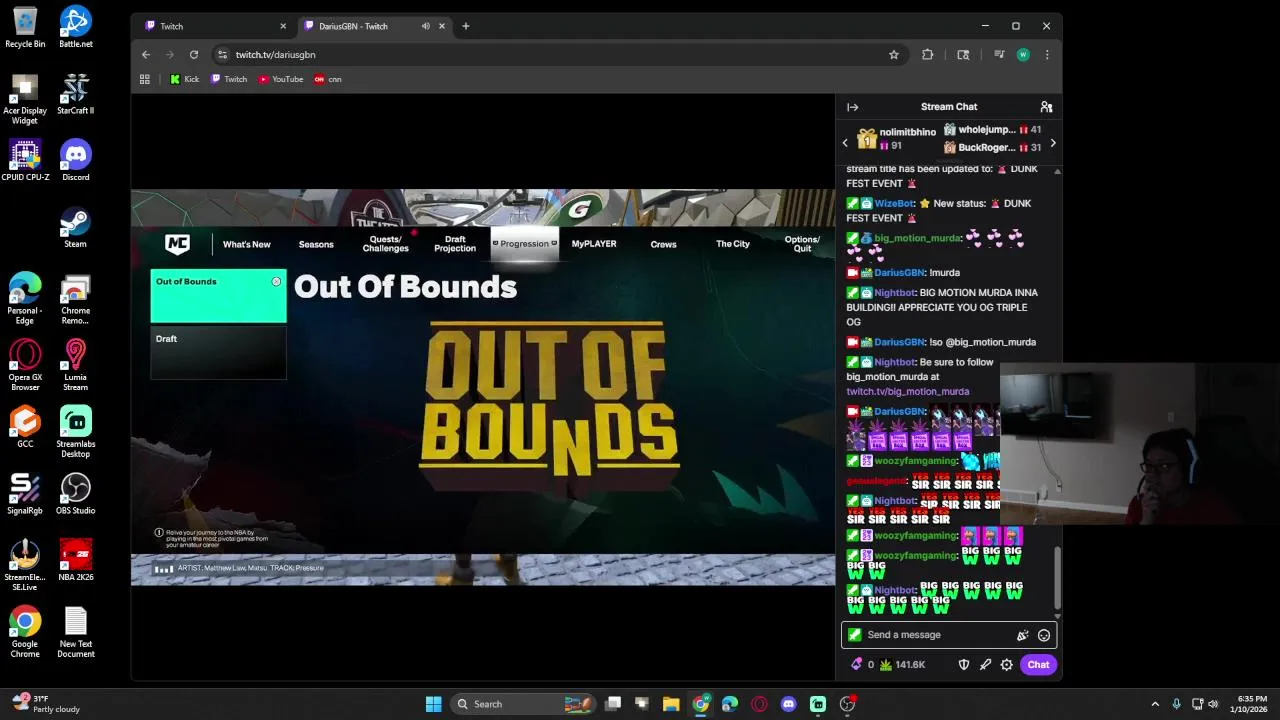
Task: Send message with the Chat button
Action: [x=1038, y=665]
